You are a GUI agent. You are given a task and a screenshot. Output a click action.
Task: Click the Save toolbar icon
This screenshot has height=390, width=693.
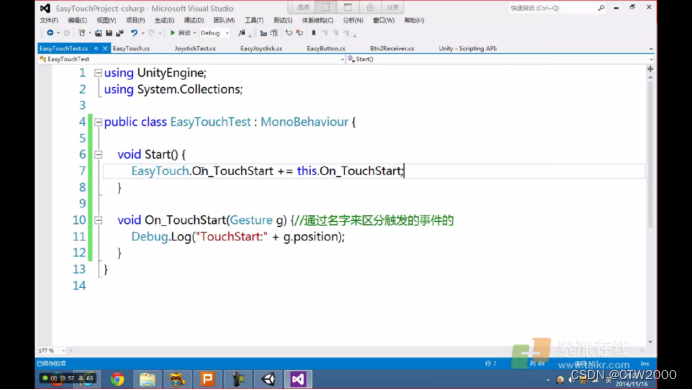[109, 33]
